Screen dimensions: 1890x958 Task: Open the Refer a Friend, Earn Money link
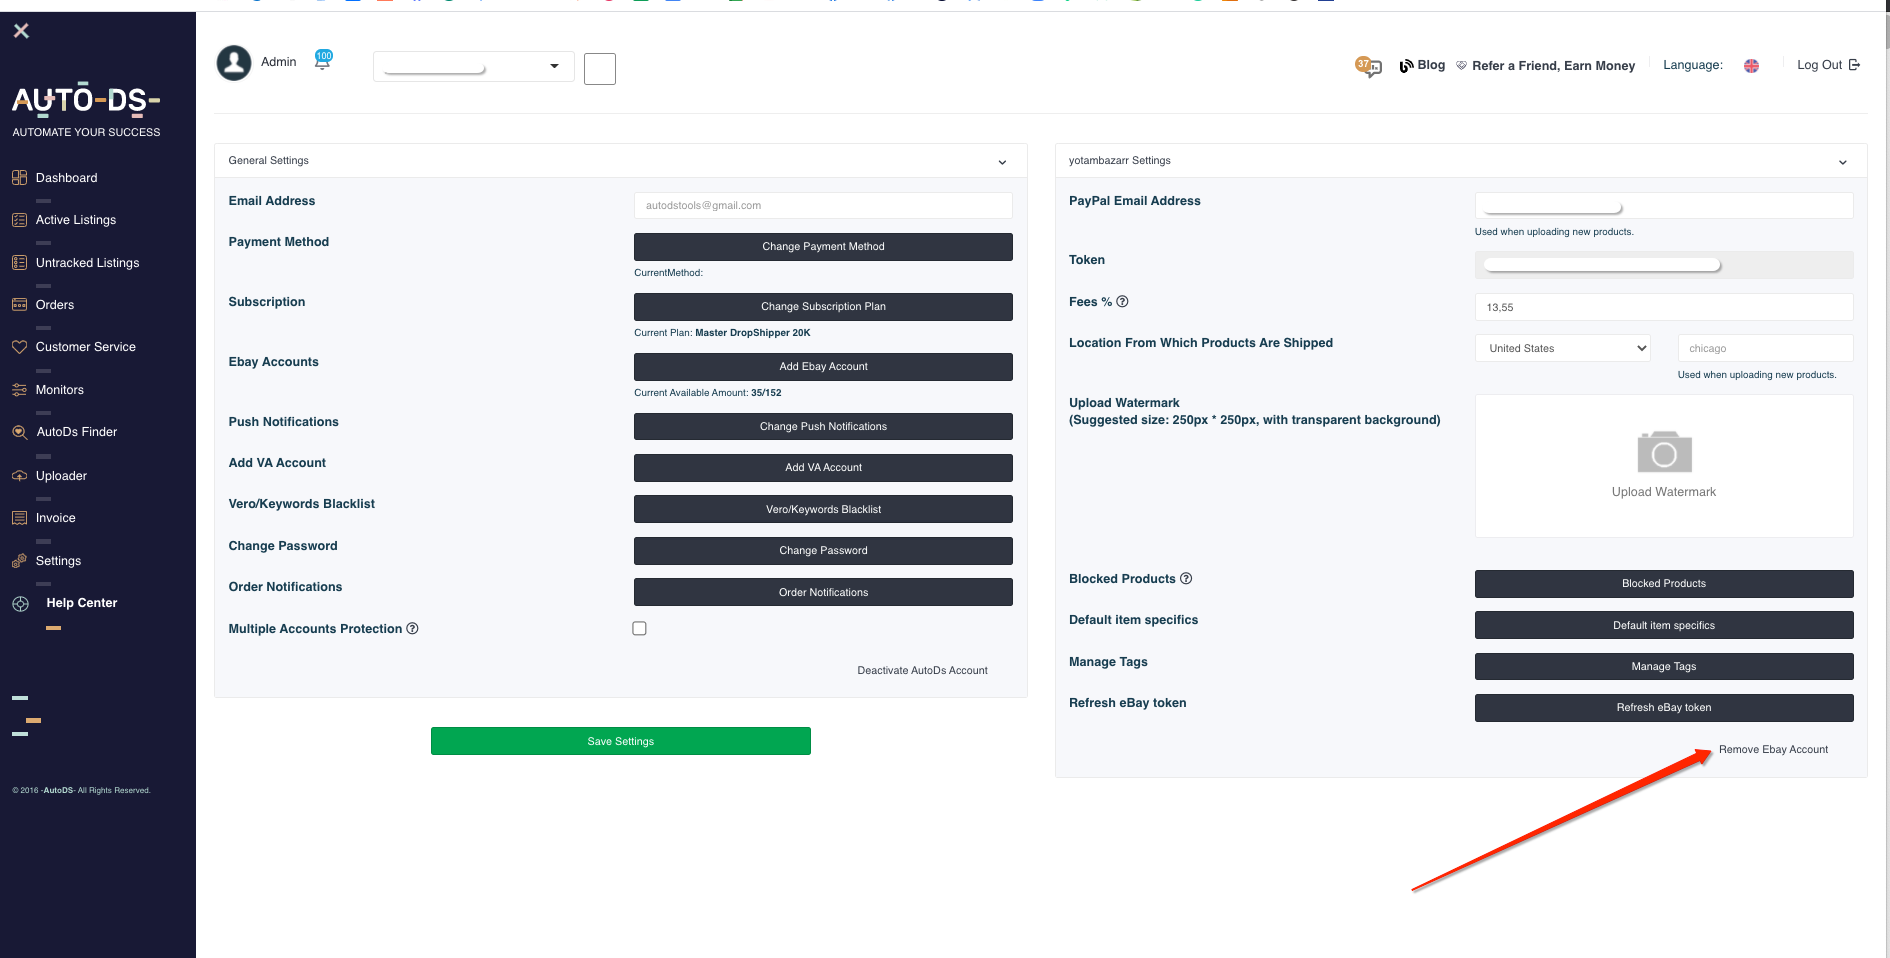pos(1553,66)
